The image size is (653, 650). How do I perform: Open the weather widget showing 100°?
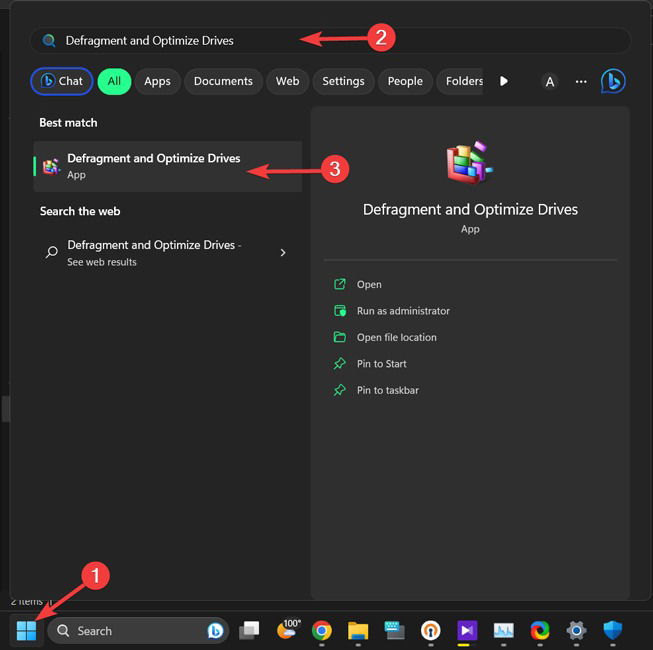pos(288,630)
